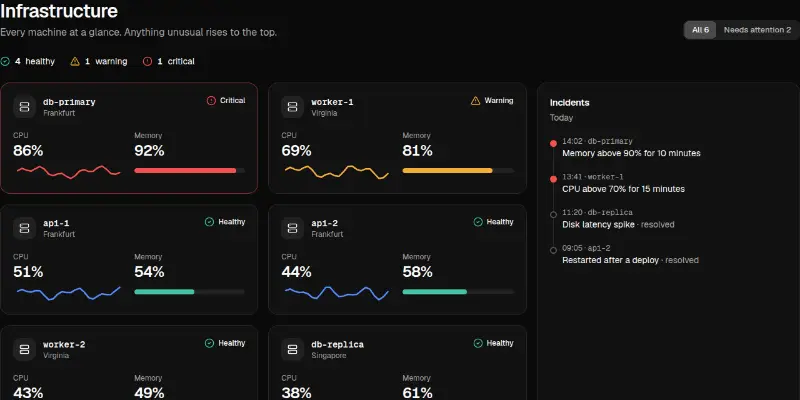This screenshot has height=400, width=800.
Task: Click 'CPU above 70% for 15 minutes' incident
Action: click(623, 189)
